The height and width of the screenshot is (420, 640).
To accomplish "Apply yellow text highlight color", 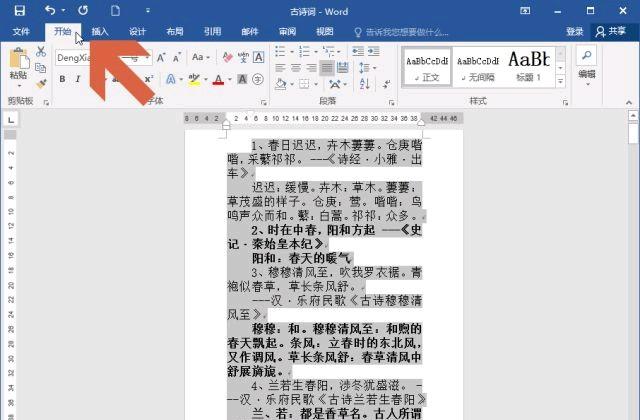I will [x=194, y=79].
